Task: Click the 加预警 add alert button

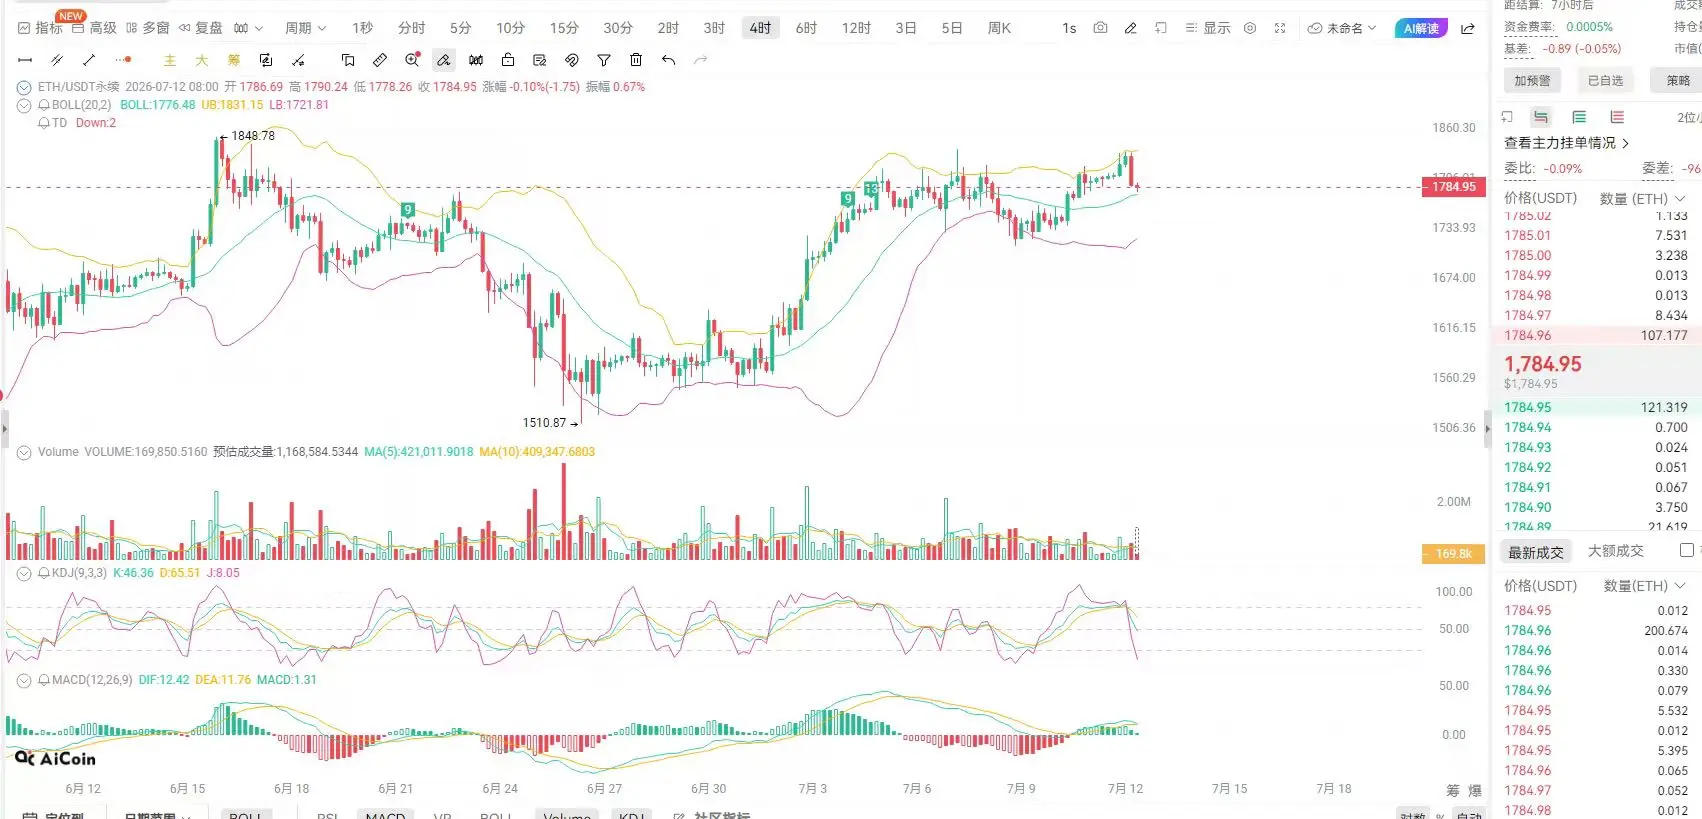Action: (x=1532, y=81)
